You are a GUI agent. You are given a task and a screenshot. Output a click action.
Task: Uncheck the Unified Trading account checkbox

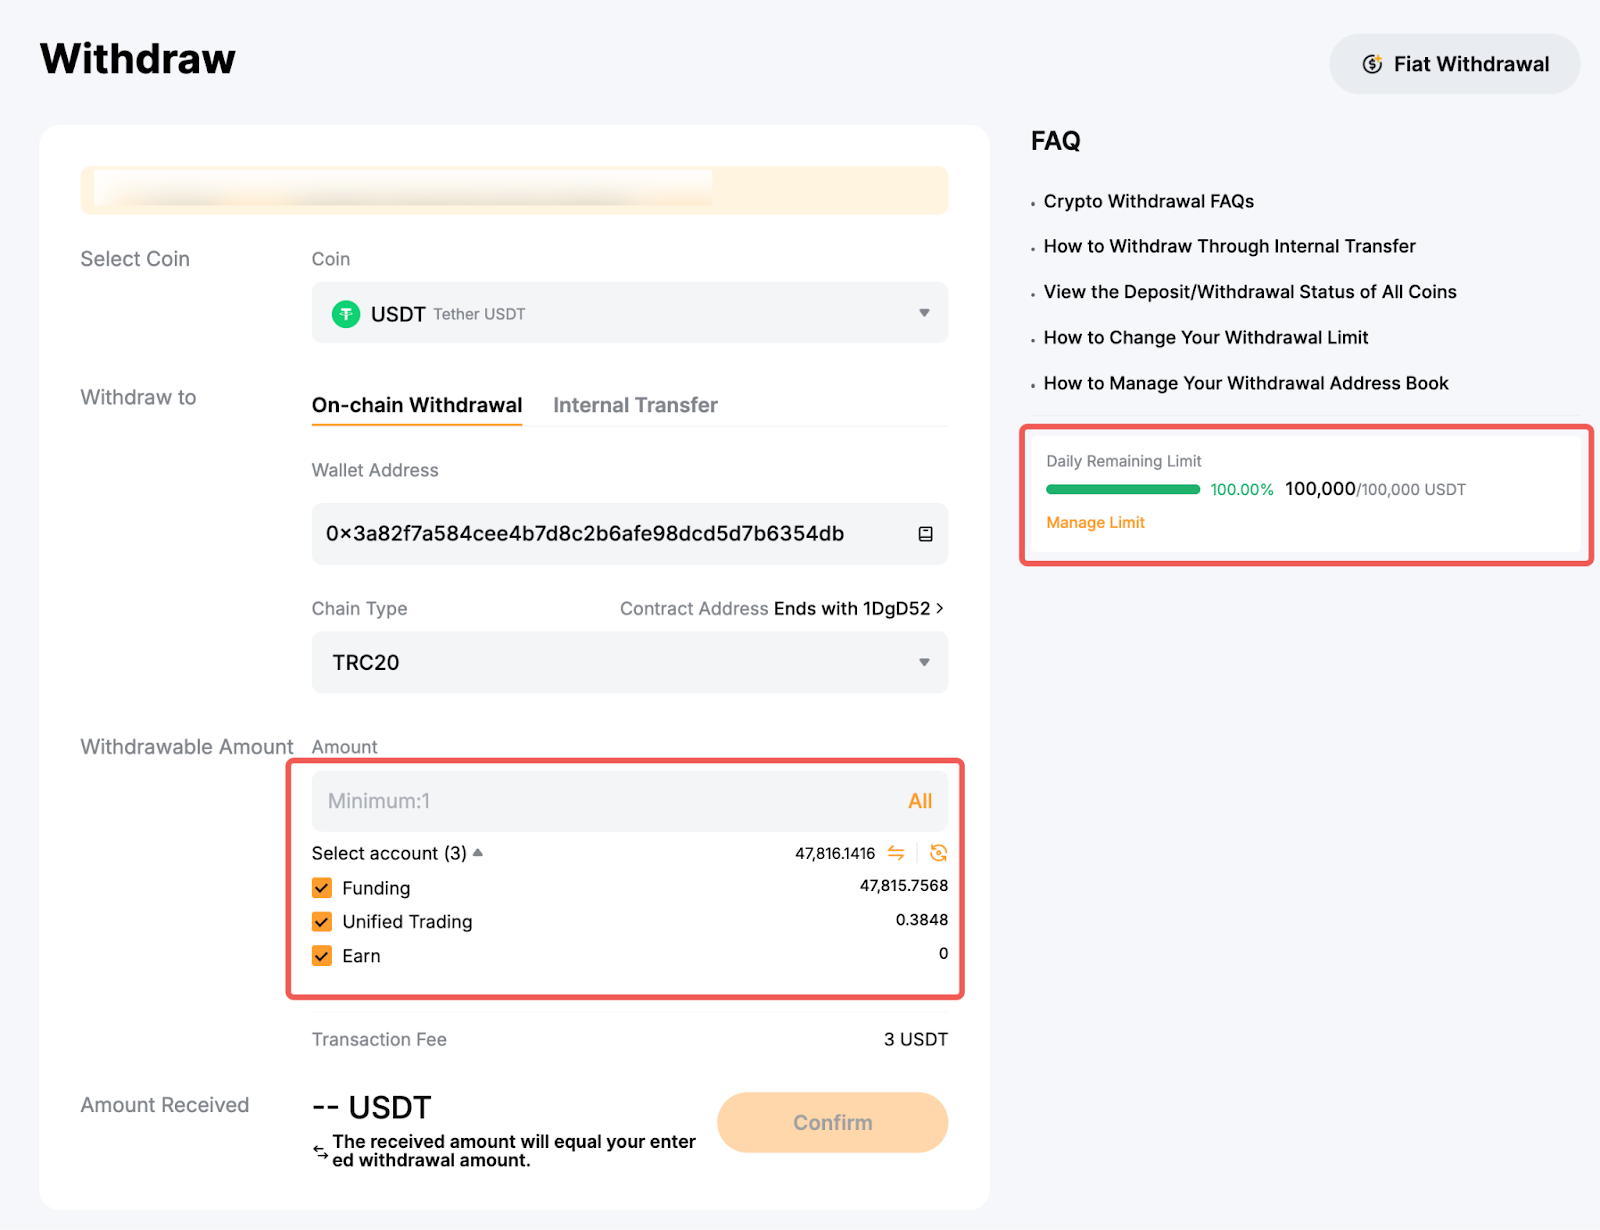[322, 922]
